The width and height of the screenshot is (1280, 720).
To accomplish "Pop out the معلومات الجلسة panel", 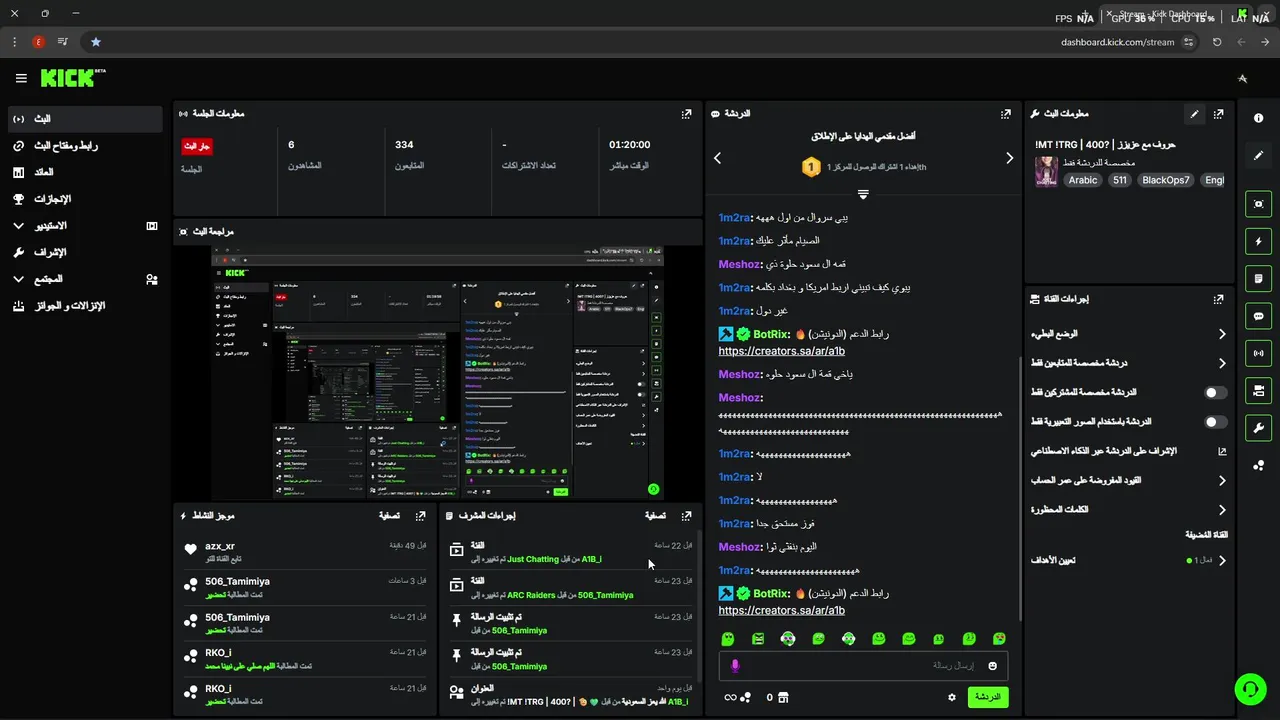I will pyautogui.click(x=686, y=114).
